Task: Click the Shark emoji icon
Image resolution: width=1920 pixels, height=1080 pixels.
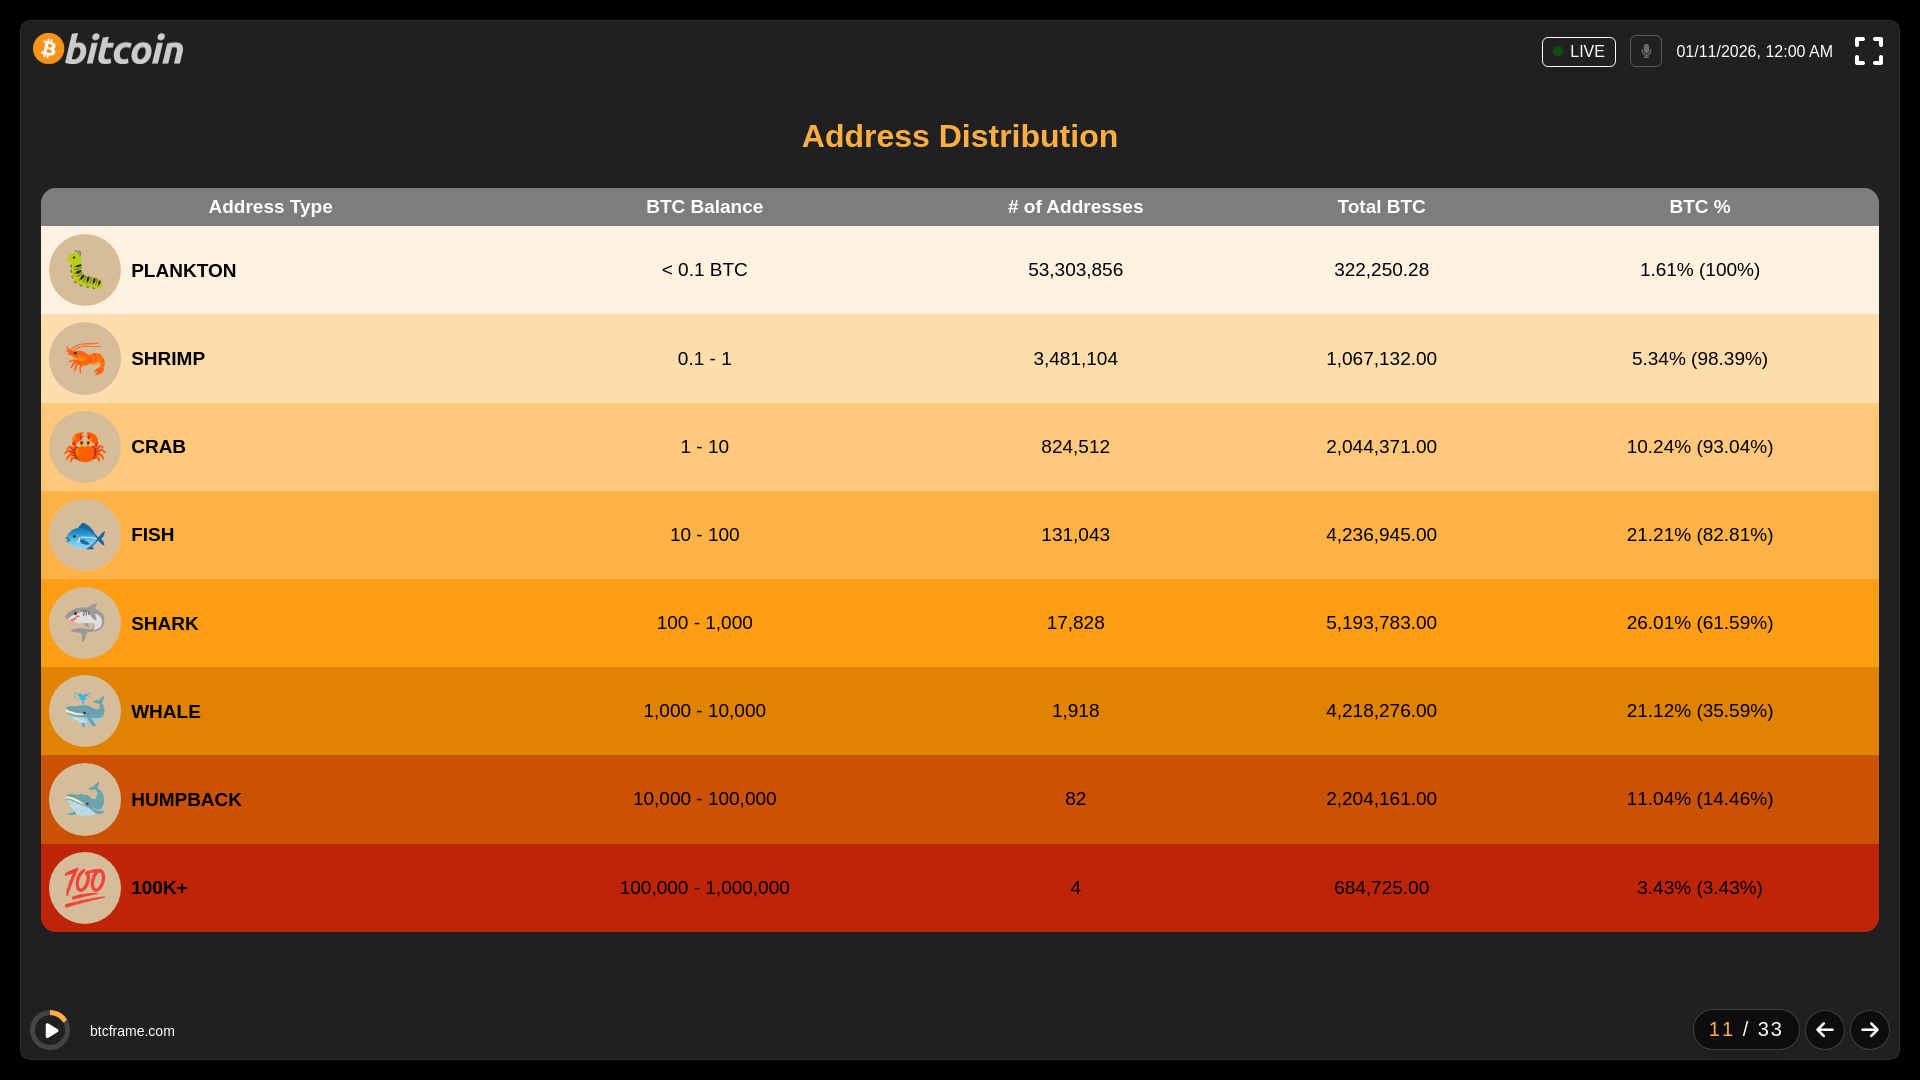Action: tap(85, 624)
